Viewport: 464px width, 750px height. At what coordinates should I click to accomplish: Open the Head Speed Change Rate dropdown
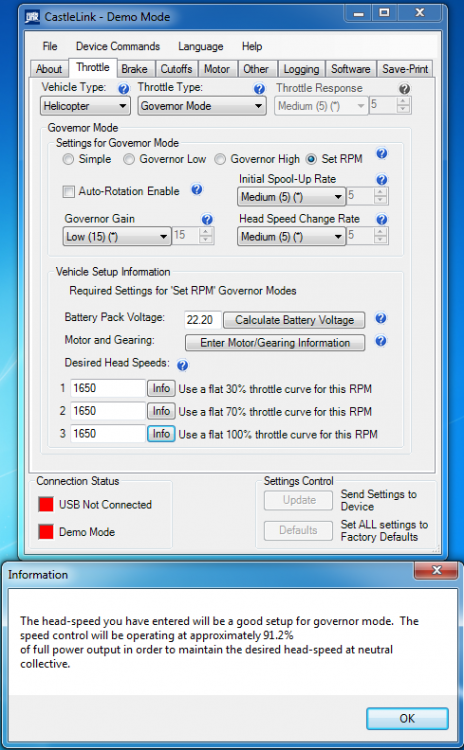[291, 237]
